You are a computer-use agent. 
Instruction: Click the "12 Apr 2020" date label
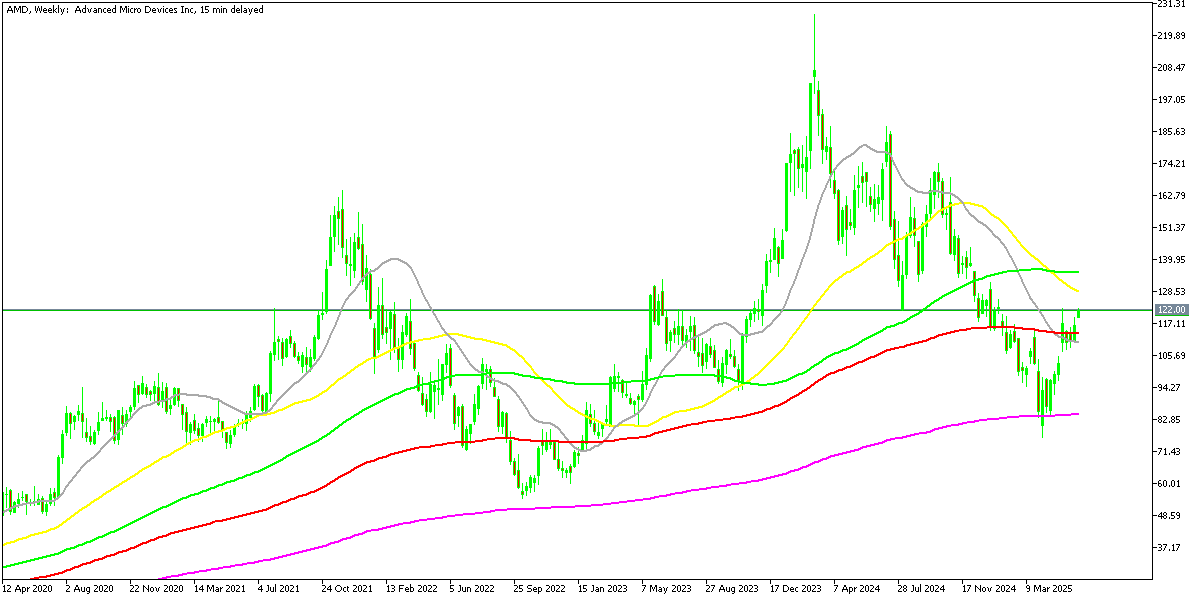click(30, 590)
